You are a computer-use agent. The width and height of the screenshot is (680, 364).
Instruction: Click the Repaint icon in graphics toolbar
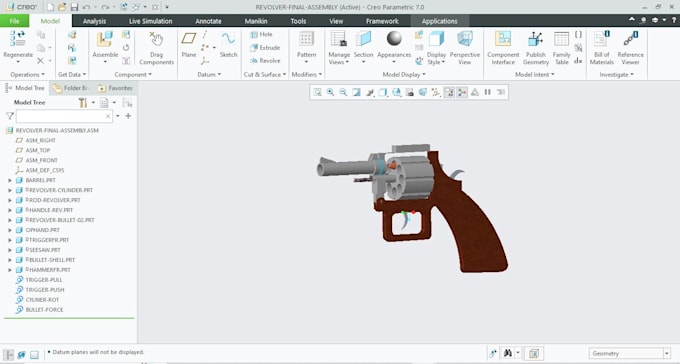(356, 92)
